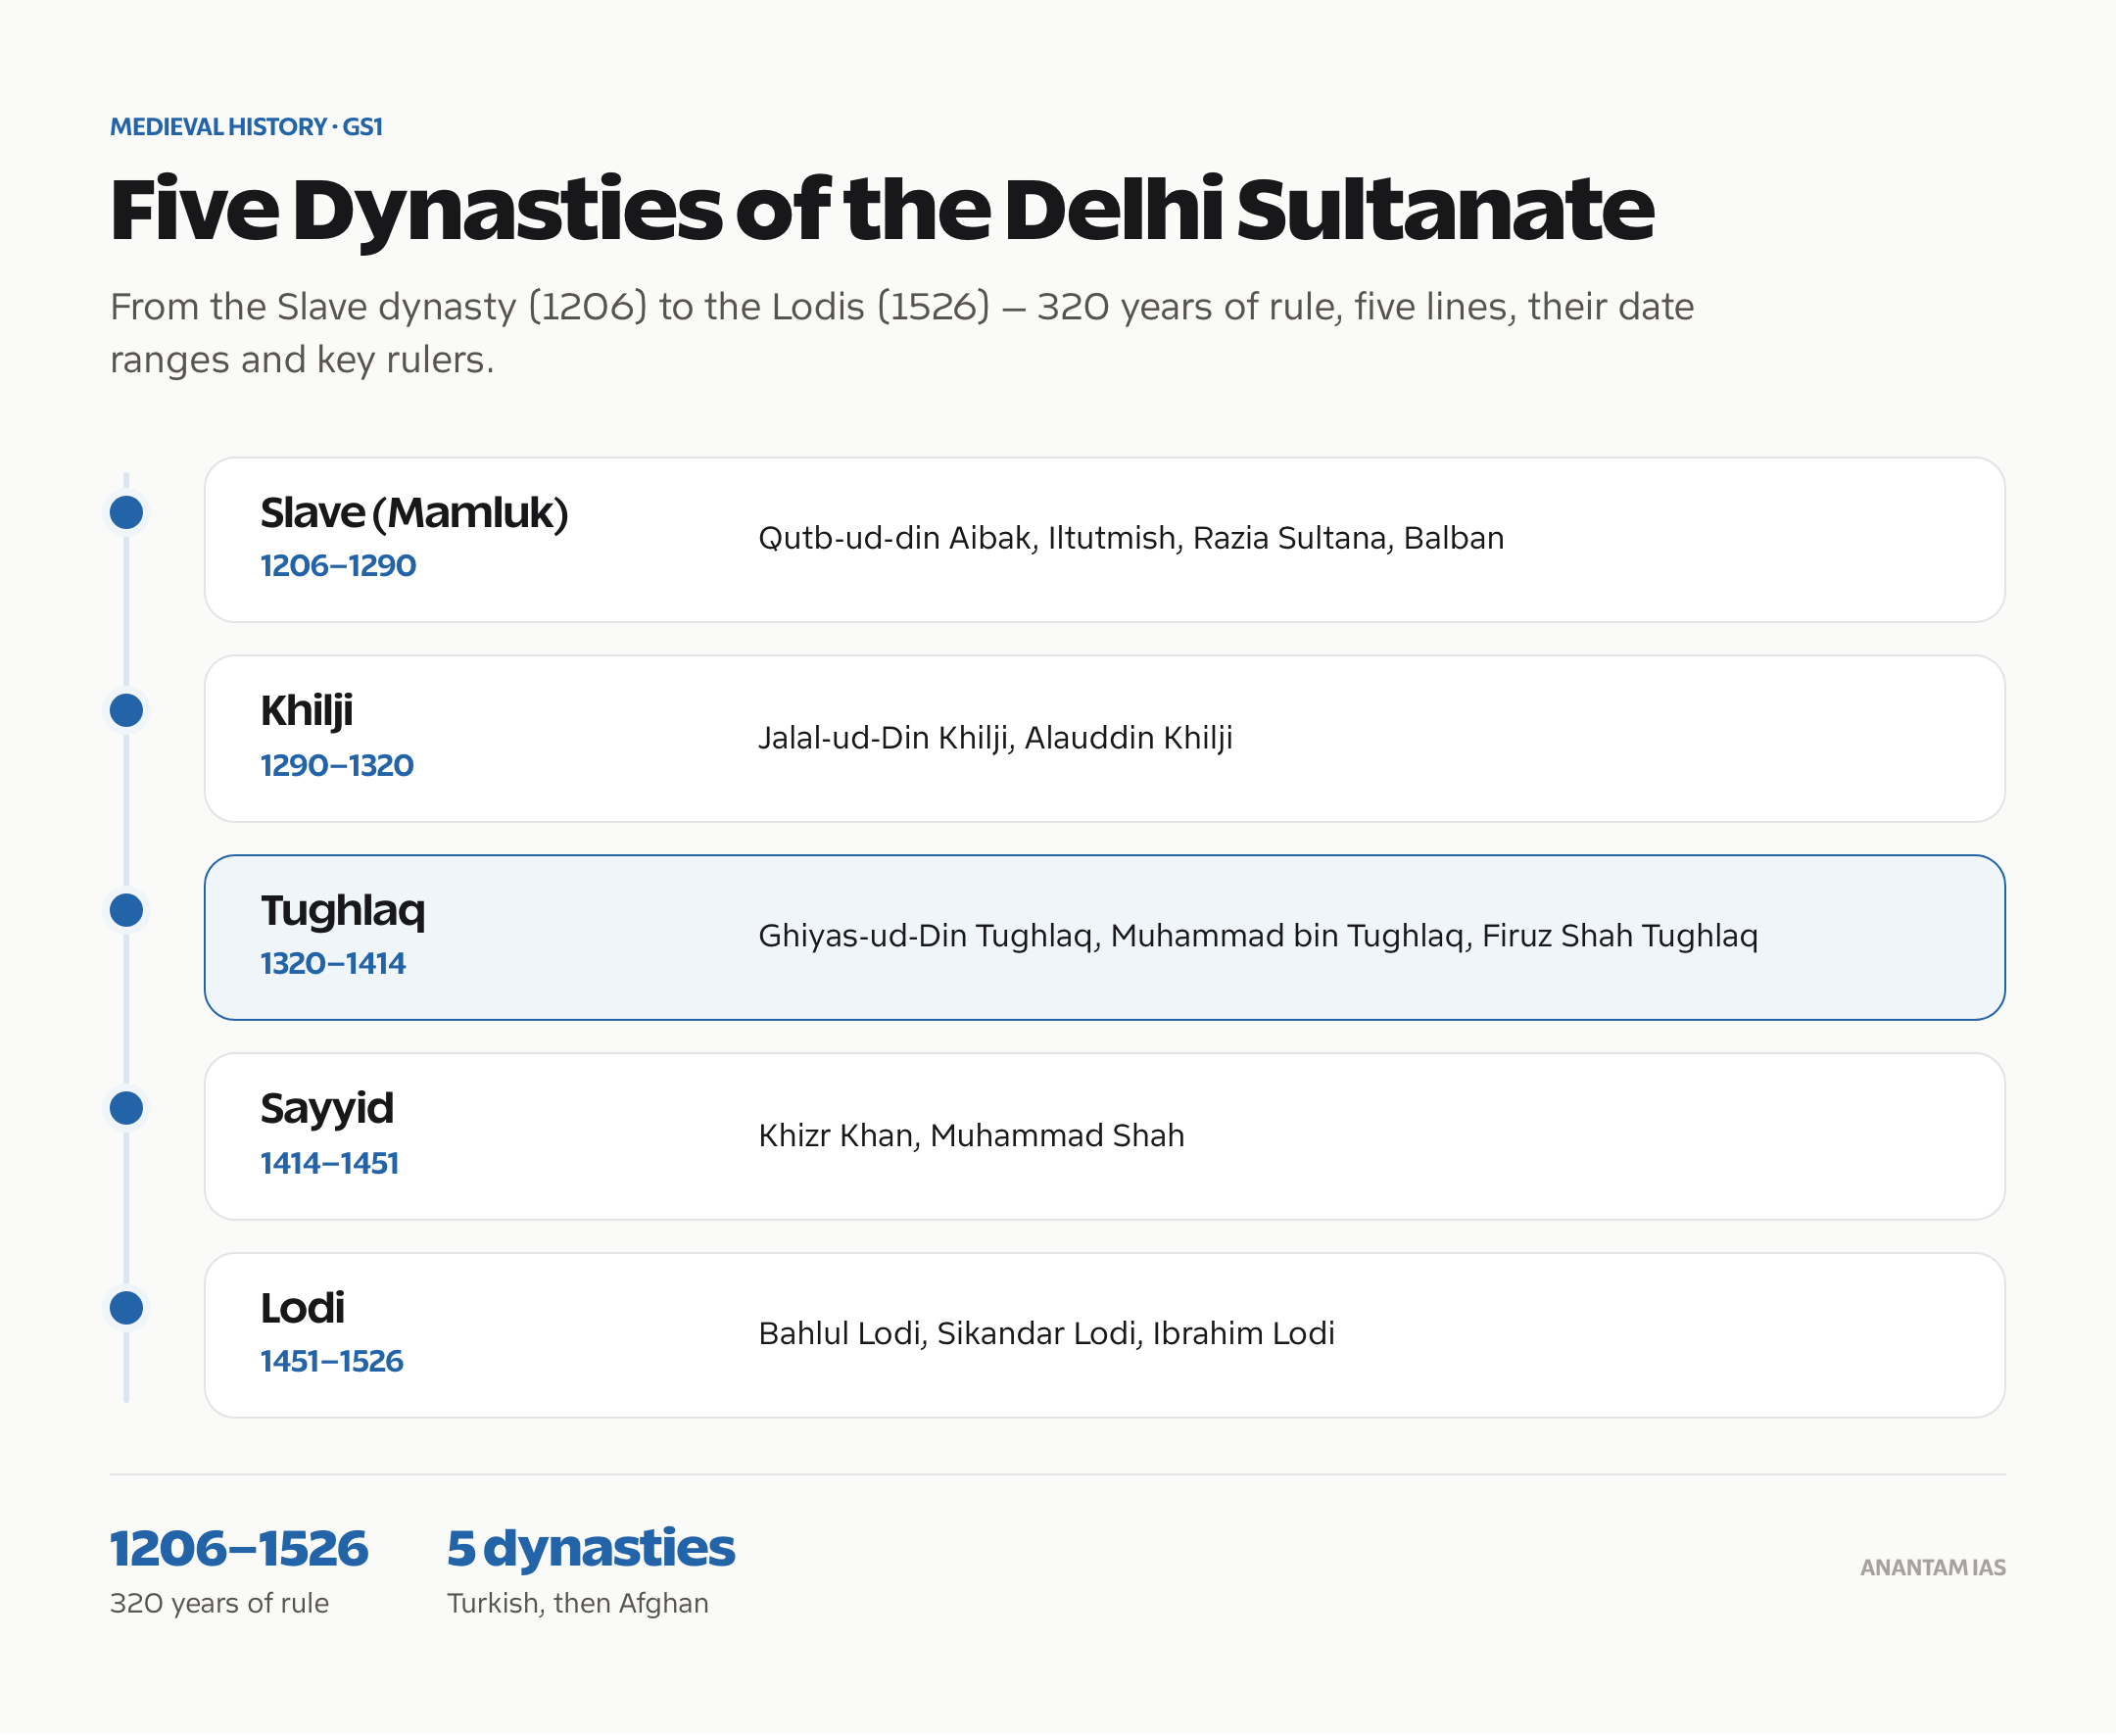This screenshot has width=2116, height=1736.
Task: Click 'Bahlul Lodi, Sikandar Lodi, Ibrahim Lodi' text
Action: pos(1046,1334)
